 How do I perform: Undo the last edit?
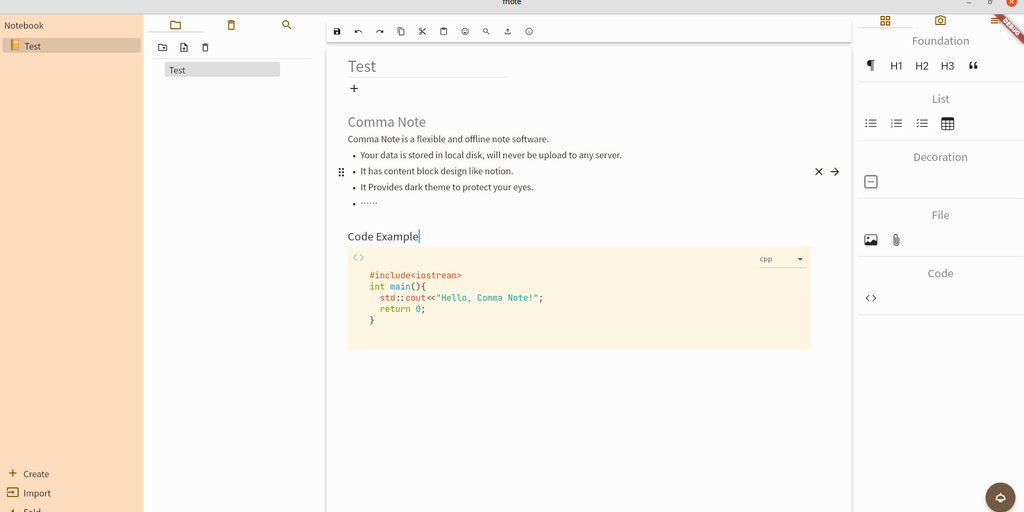pyautogui.click(x=358, y=32)
